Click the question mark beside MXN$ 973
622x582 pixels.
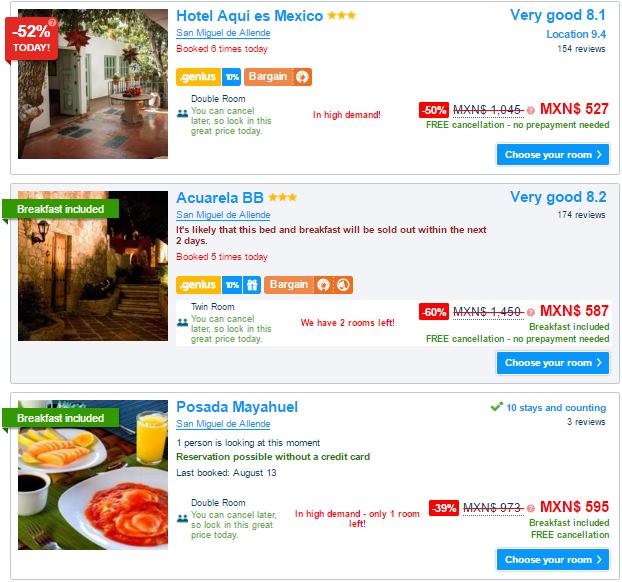coord(531,508)
